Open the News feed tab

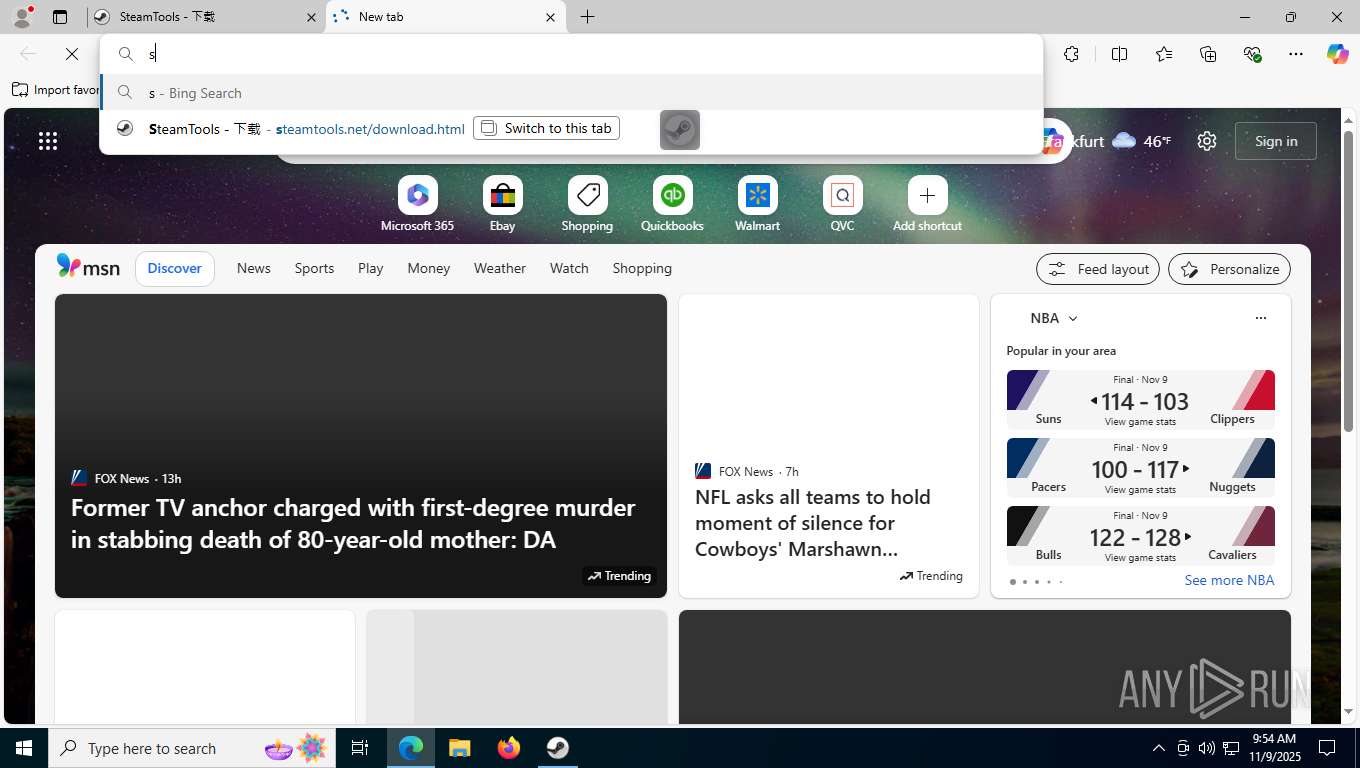click(x=254, y=268)
